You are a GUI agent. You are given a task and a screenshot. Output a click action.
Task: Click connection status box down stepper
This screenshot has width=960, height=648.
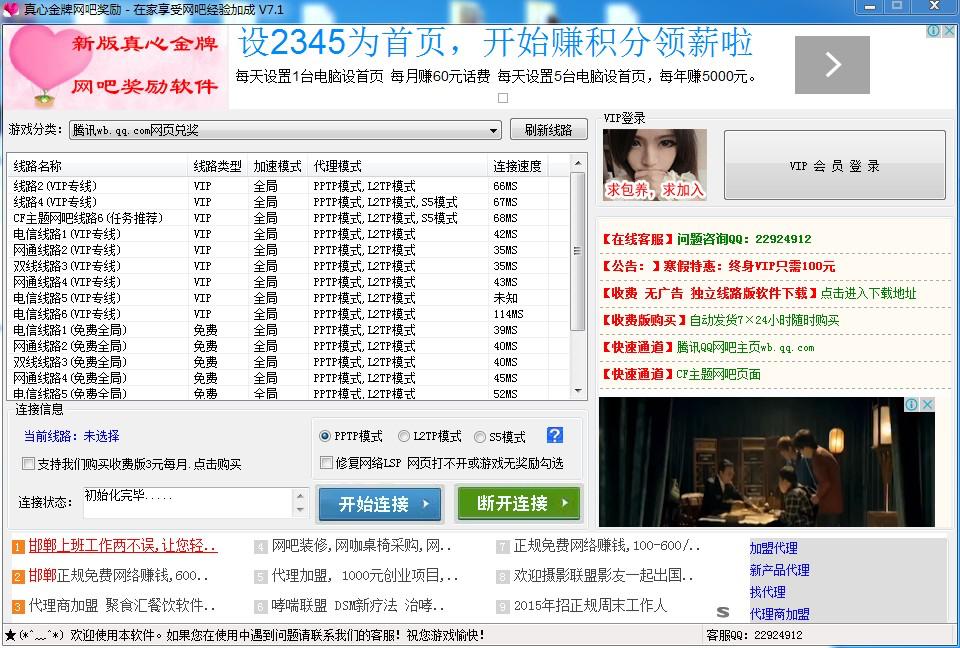point(300,508)
